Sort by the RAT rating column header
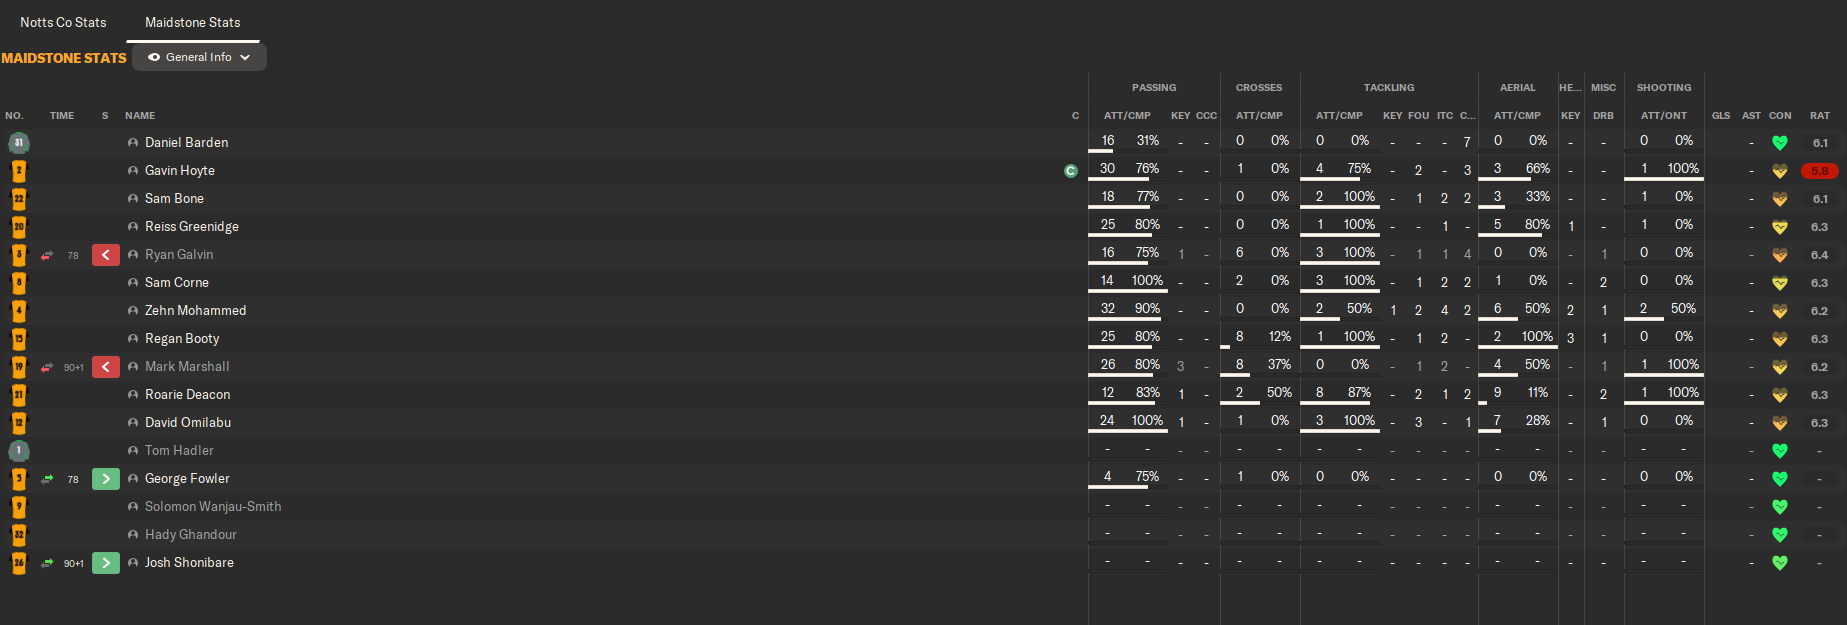 click(x=1820, y=116)
